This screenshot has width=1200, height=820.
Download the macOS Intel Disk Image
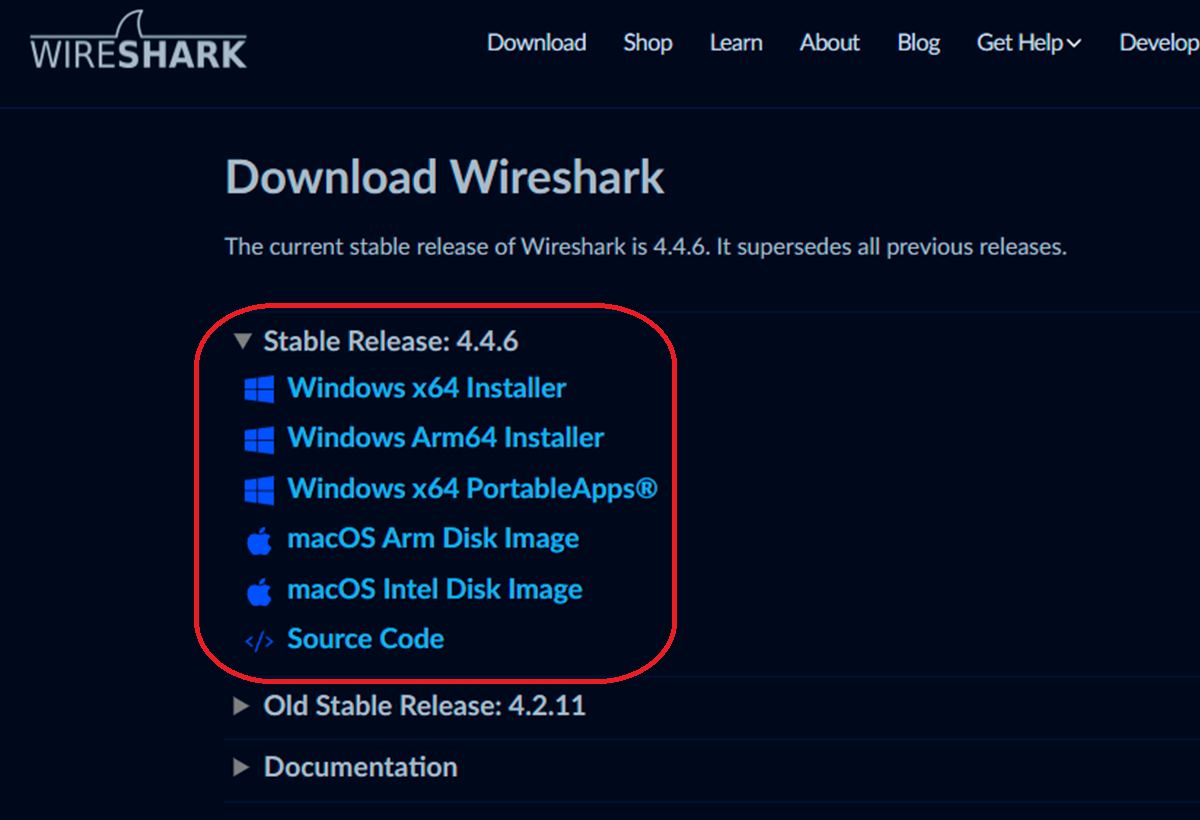(x=435, y=590)
